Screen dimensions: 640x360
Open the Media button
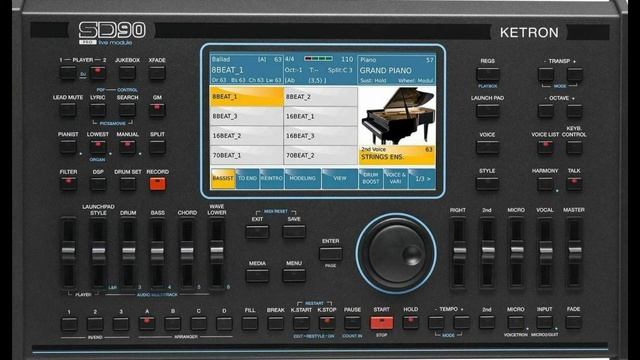257,276
